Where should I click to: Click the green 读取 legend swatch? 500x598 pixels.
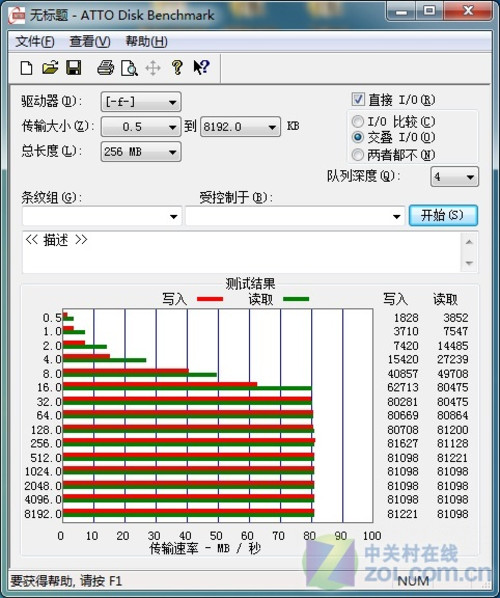(296, 299)
